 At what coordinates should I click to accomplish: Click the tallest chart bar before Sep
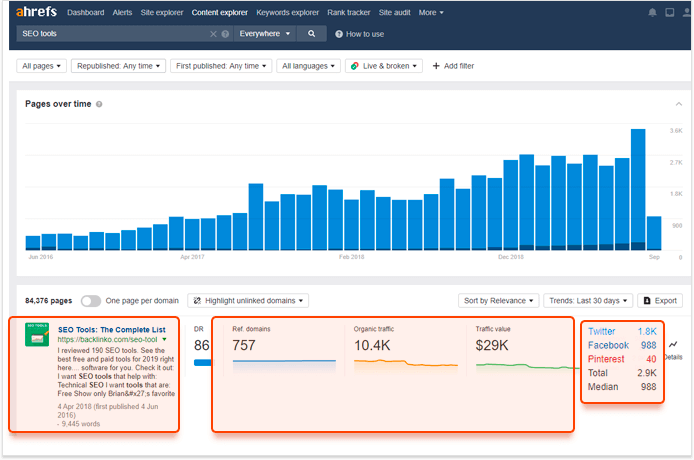[x=638, y=189]
